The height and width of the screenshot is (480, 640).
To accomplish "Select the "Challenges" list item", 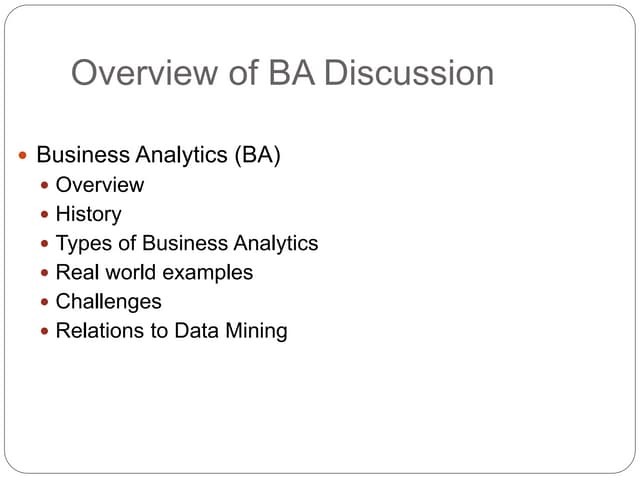I will tap(108, 301).
